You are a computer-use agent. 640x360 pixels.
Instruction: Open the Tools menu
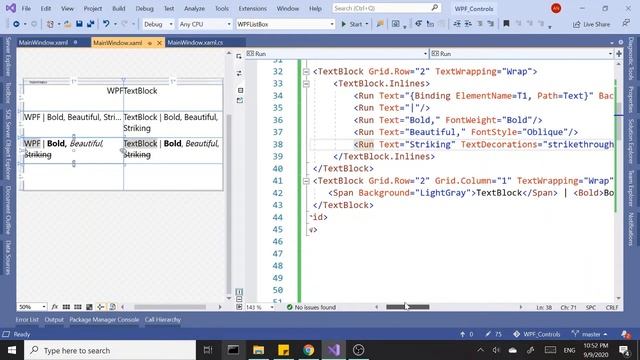pyautogui.click(x=222, y=9)
